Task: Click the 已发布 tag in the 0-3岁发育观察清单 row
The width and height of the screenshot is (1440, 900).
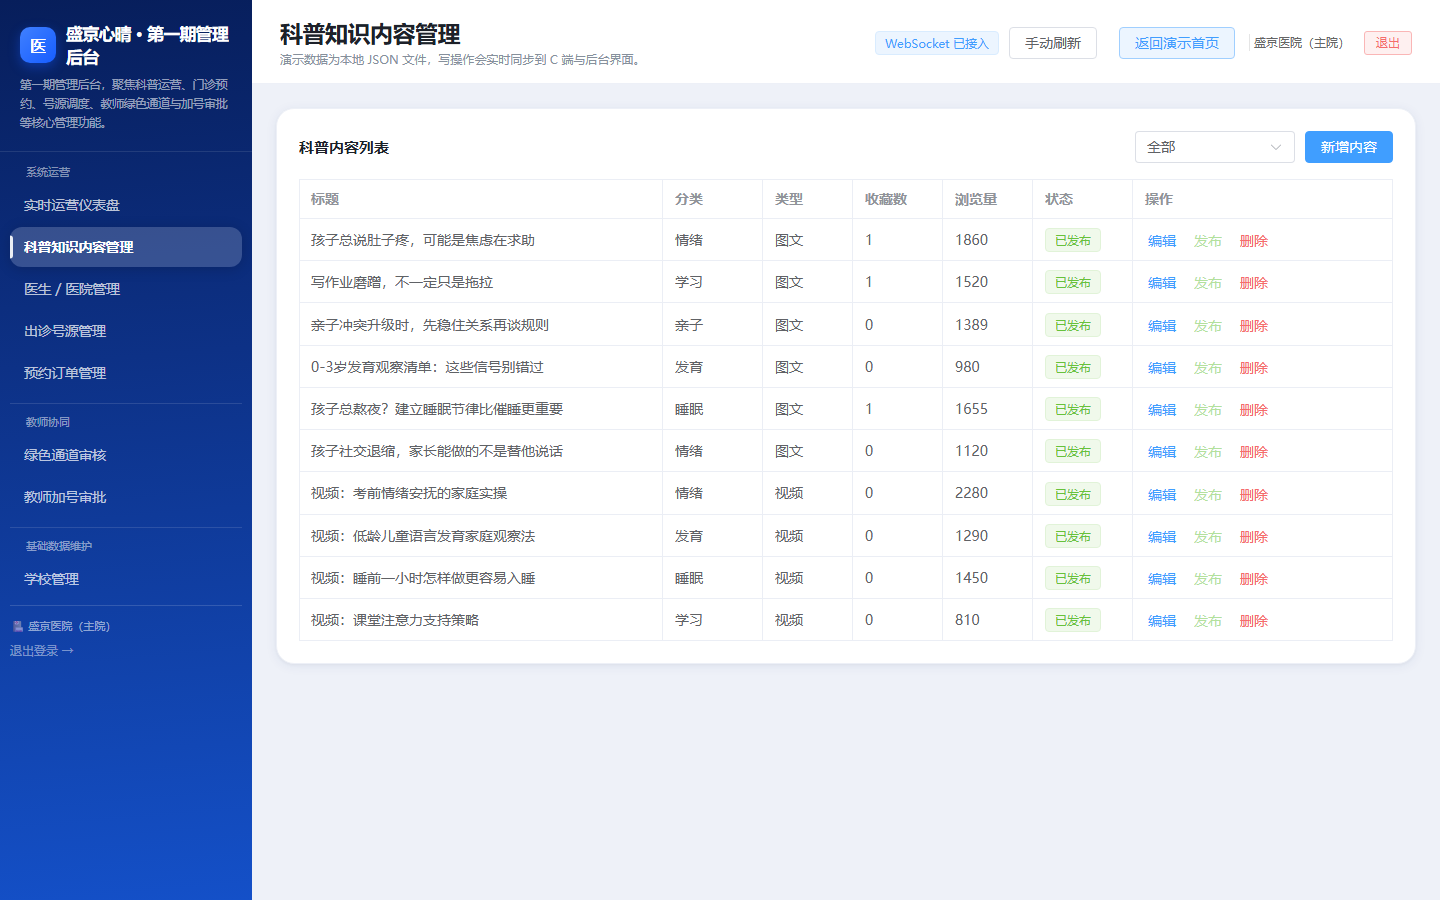Action: [1072, 367]
